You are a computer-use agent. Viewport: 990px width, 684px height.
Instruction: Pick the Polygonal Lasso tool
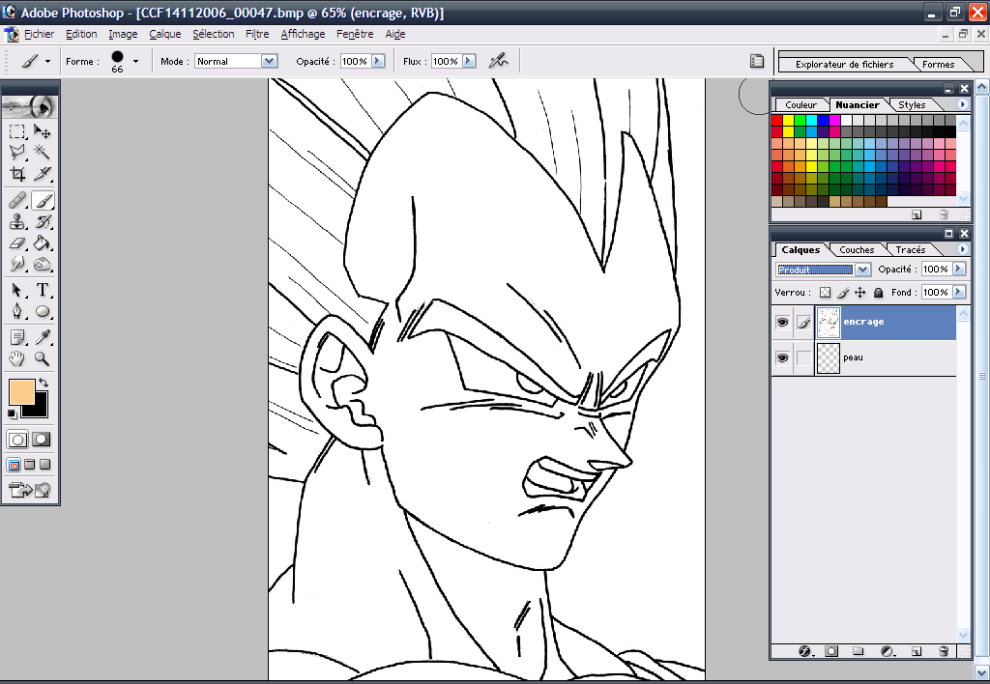17,152
